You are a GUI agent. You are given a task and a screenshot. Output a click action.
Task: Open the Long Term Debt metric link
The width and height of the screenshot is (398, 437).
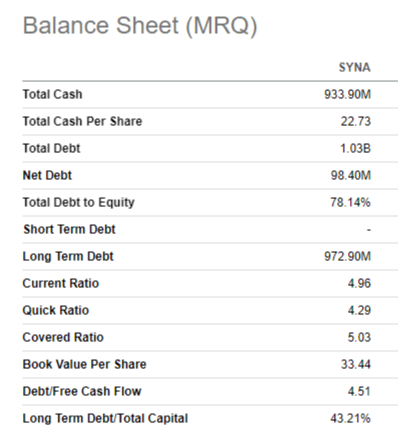click(x=68, y=256)
